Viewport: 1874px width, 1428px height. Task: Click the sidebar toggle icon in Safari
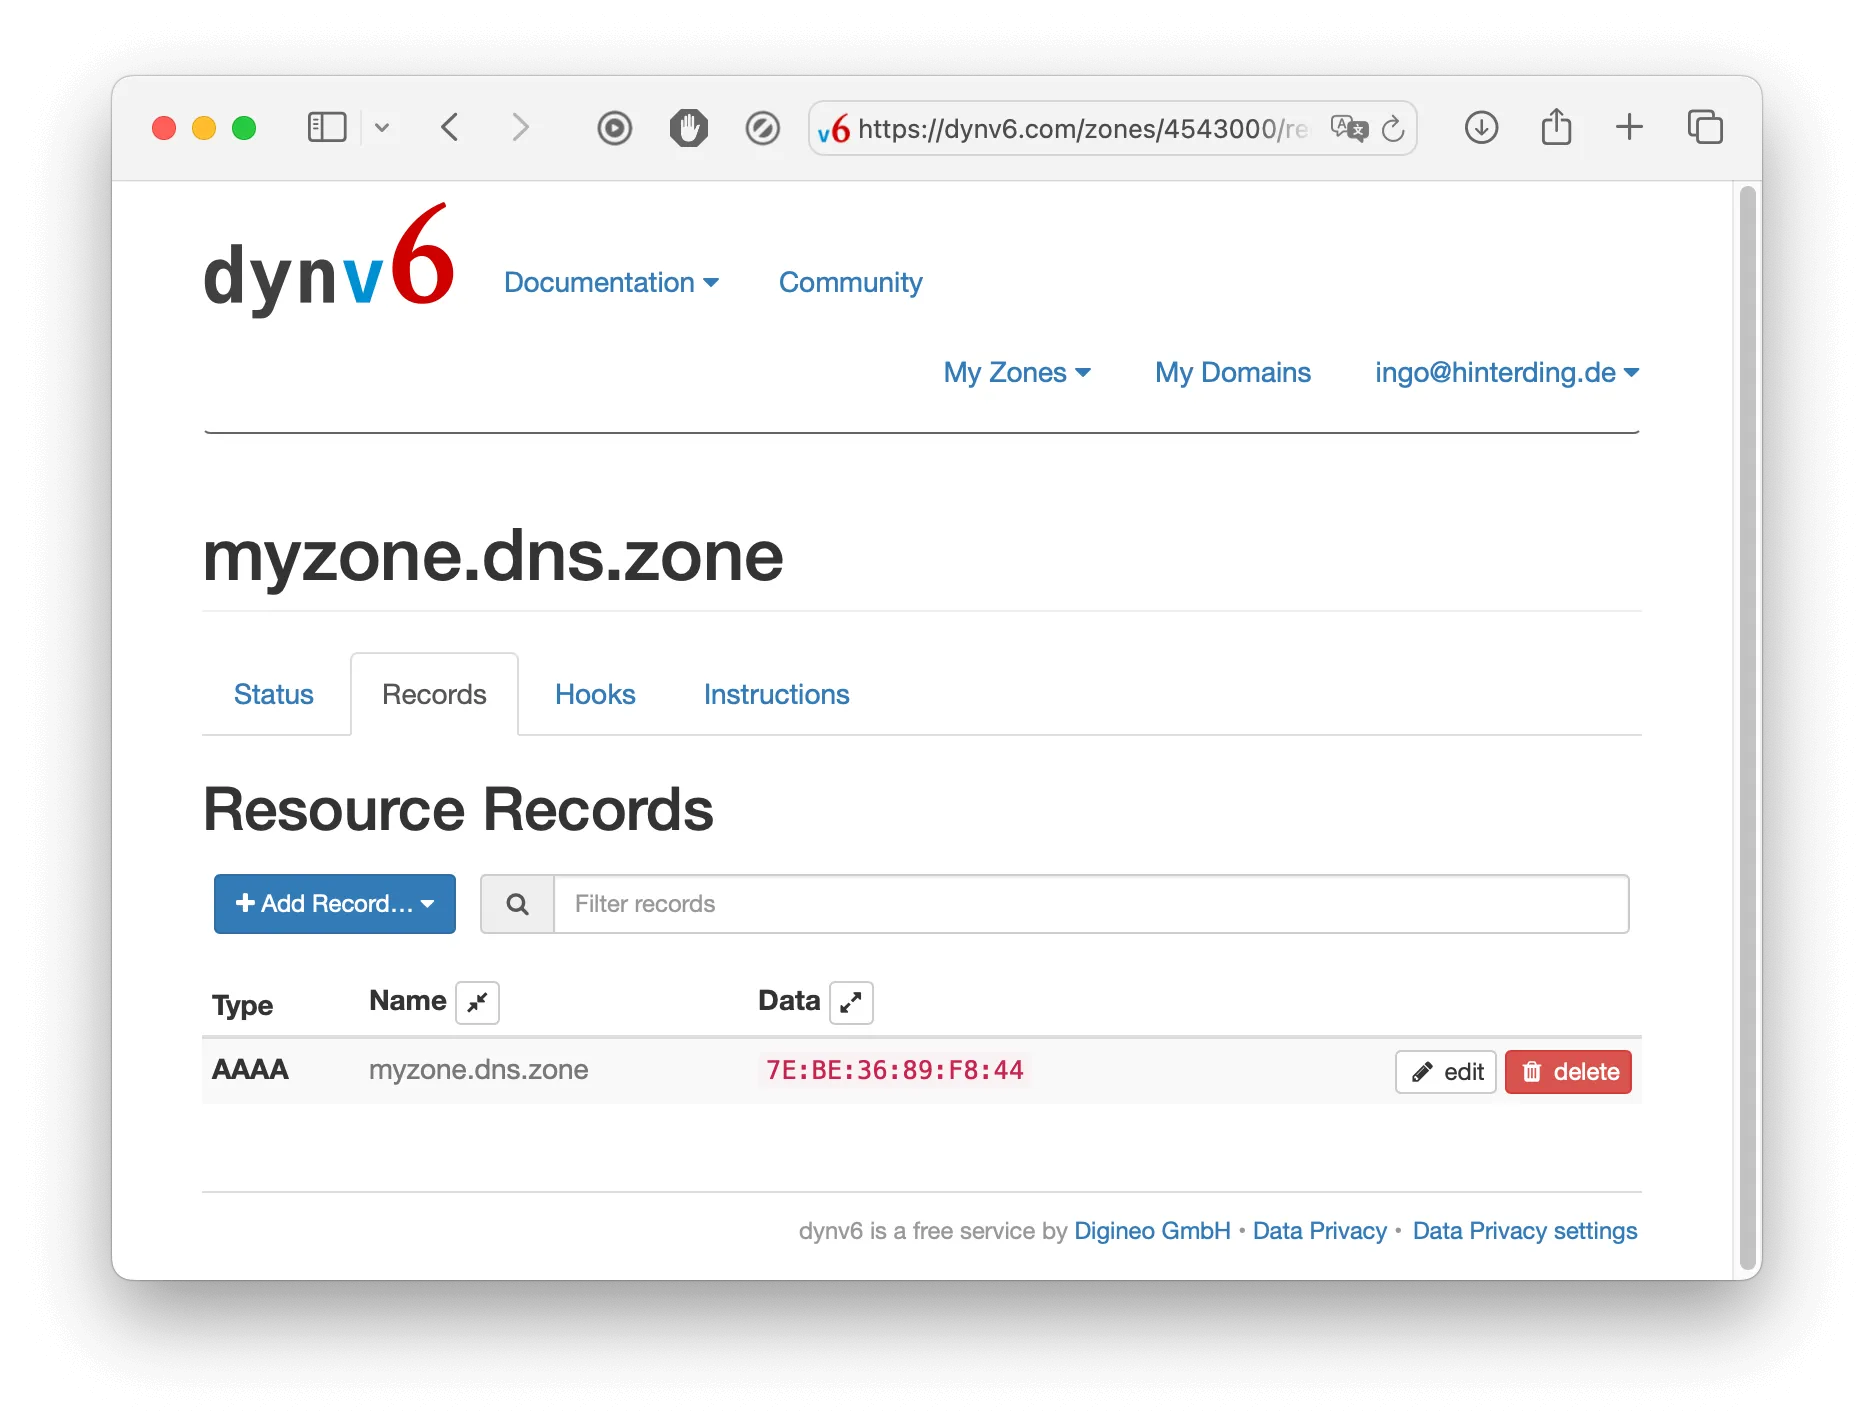327,127
